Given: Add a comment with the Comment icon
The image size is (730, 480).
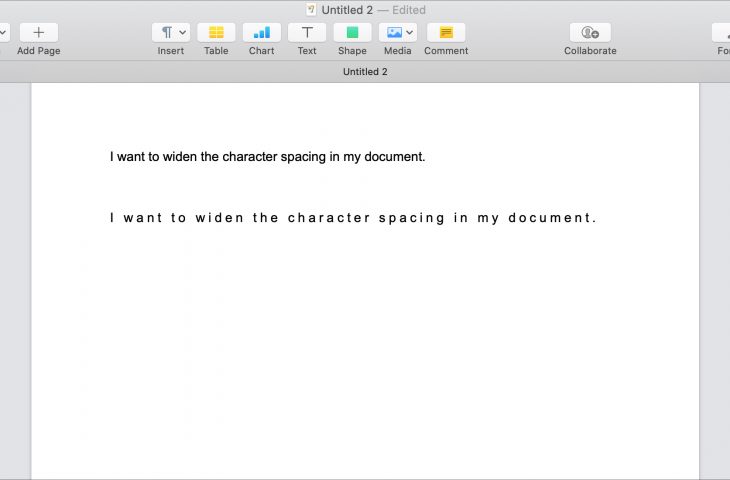Looking at the screenshot, I should pyautogui.click(x=446, y=33).
